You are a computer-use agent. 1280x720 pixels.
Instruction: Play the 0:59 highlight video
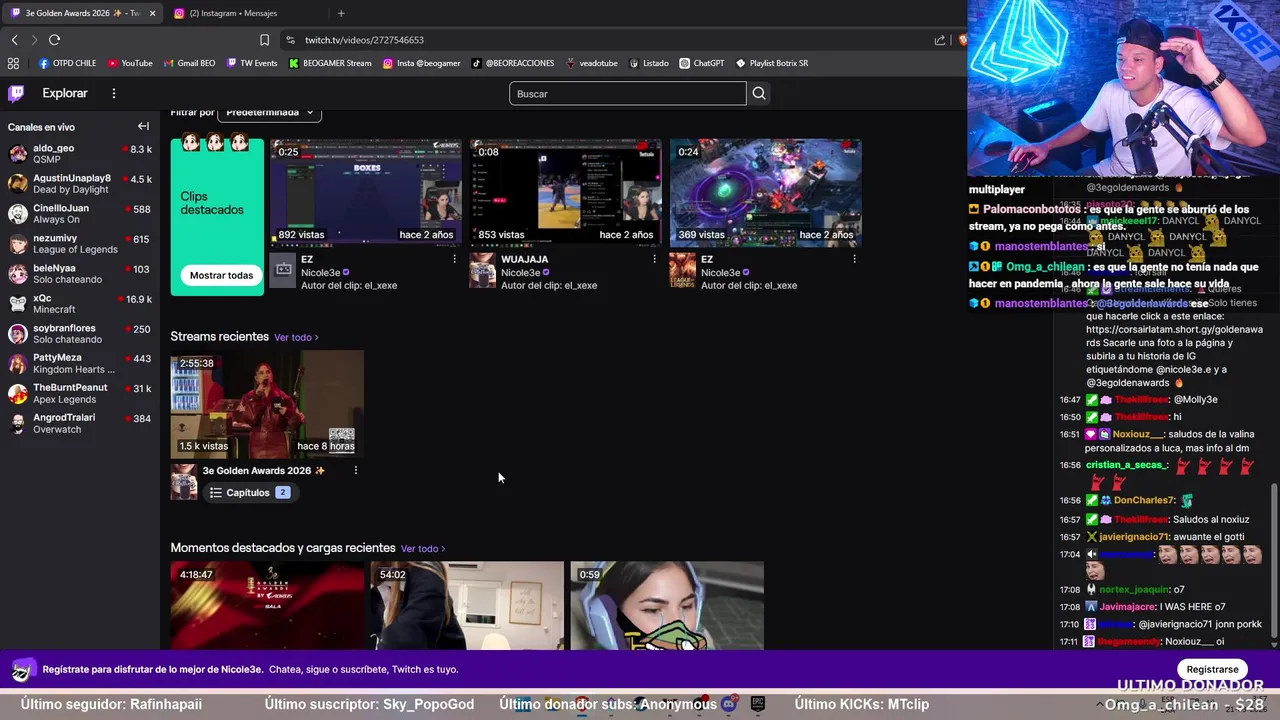coord(667,606)
